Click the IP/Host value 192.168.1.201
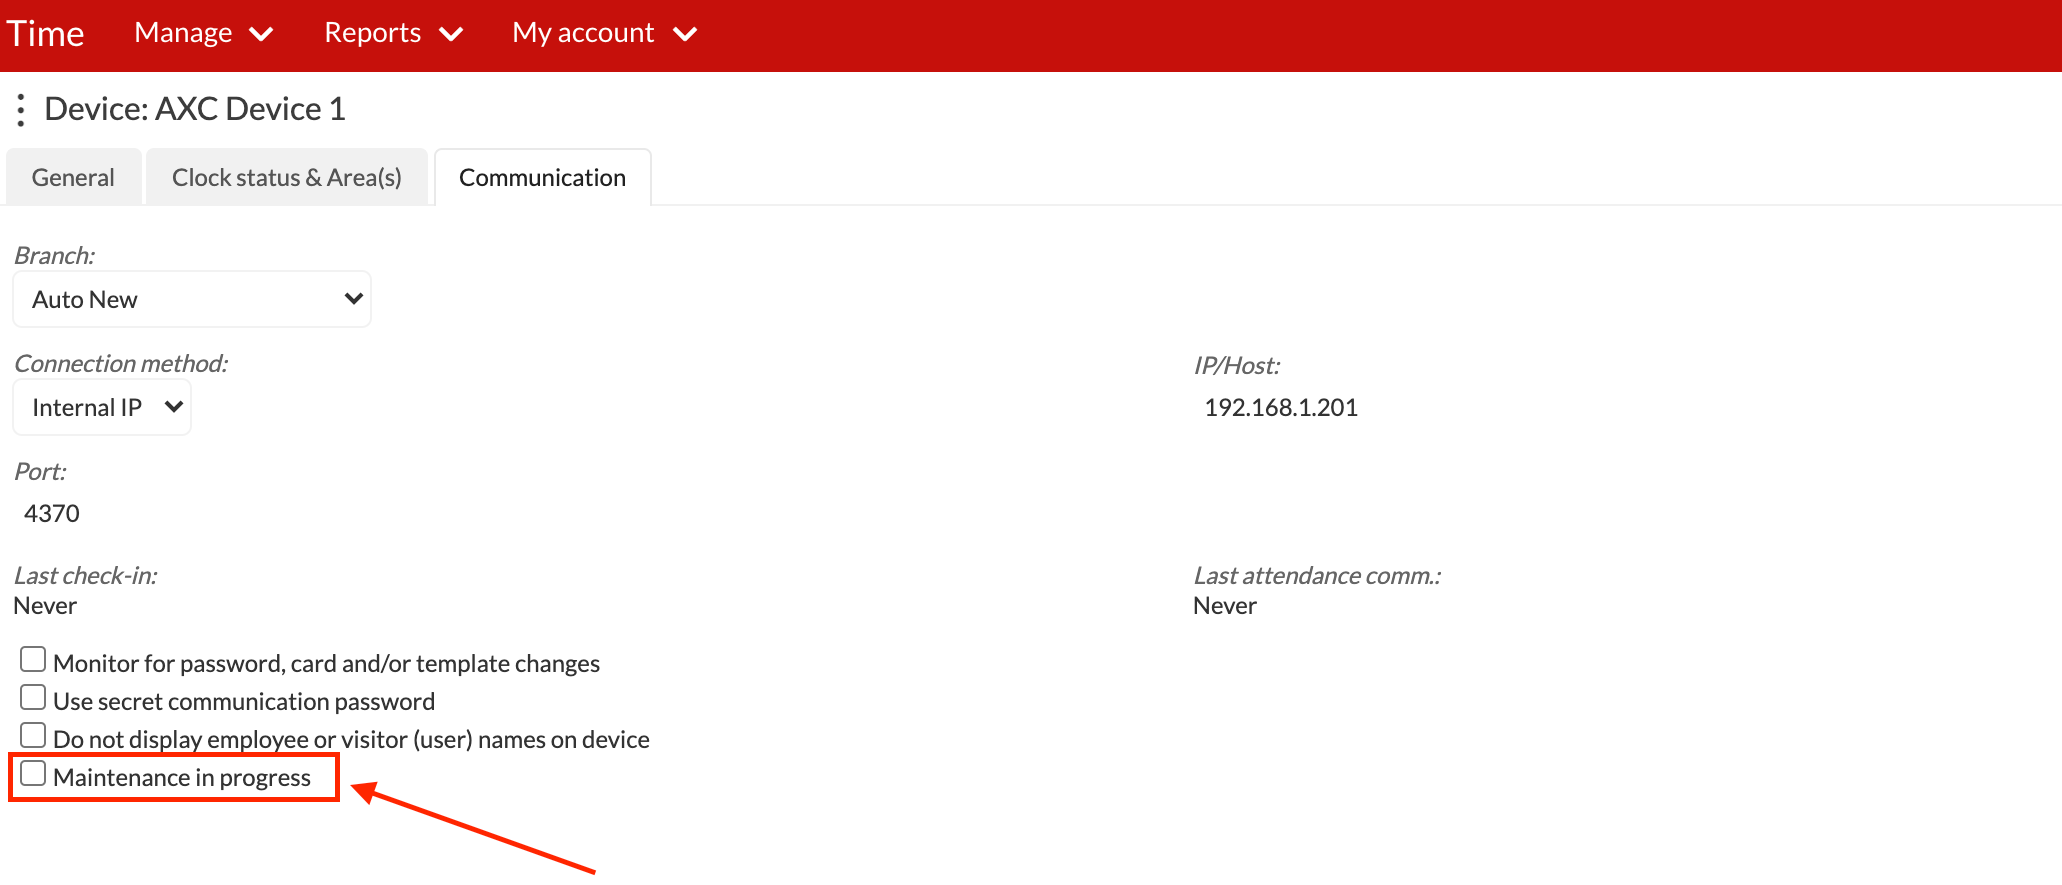The height and width of the screenshot is (885, 2062). [1281, 407]
